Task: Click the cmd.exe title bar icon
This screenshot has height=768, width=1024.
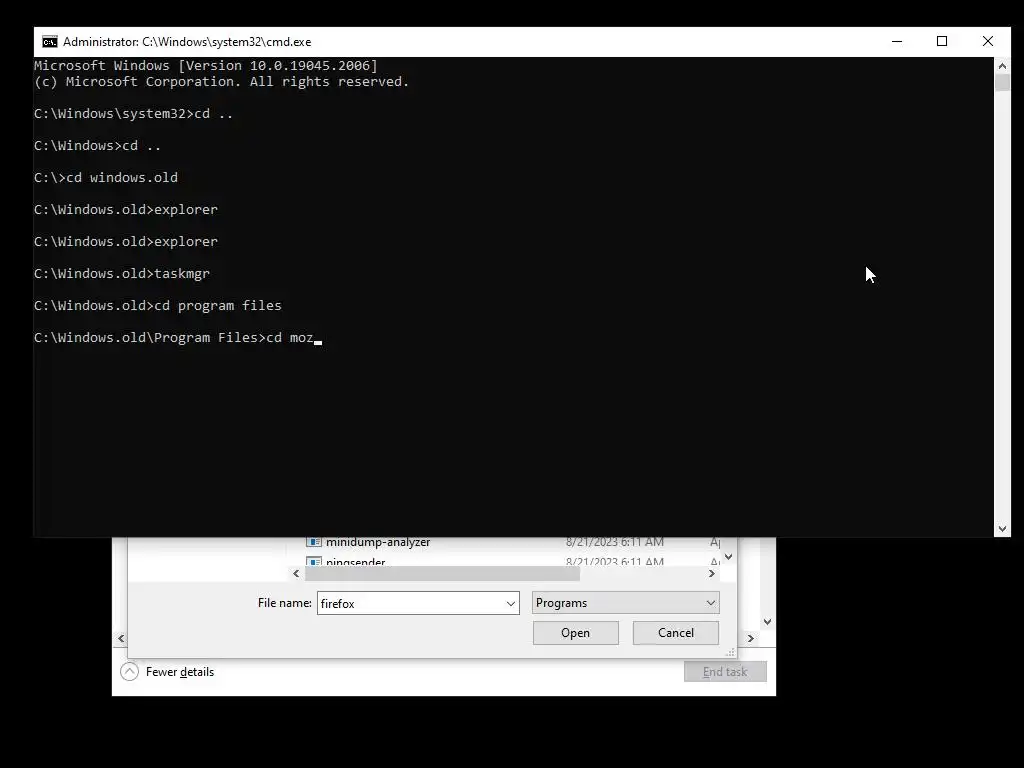Action: tap(50, 42)
